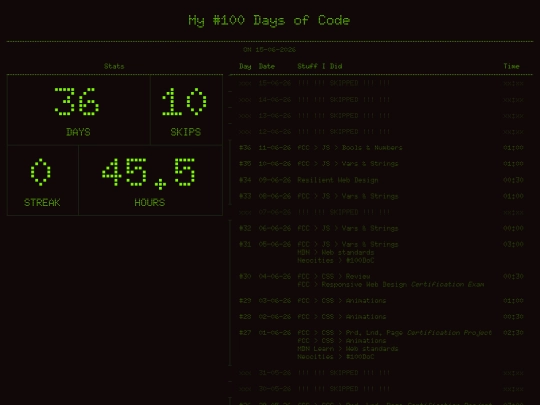The height and width of the screenshot is (405, 540).
Task: Click the 01:00 time for day #29
Action: [x=513, y=301]
